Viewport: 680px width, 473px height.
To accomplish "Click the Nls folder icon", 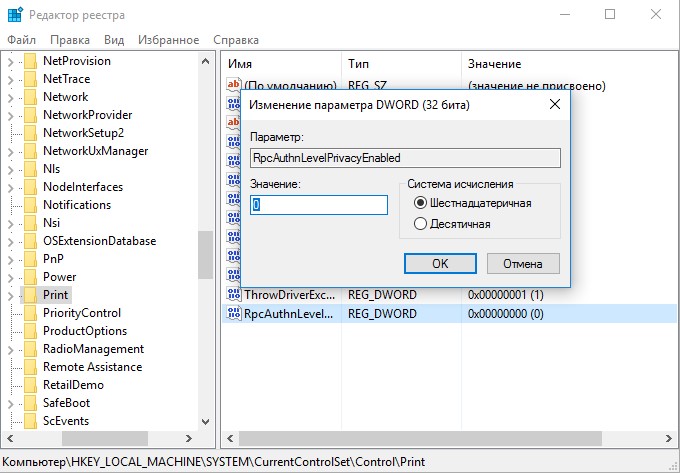I will [30, 169].
